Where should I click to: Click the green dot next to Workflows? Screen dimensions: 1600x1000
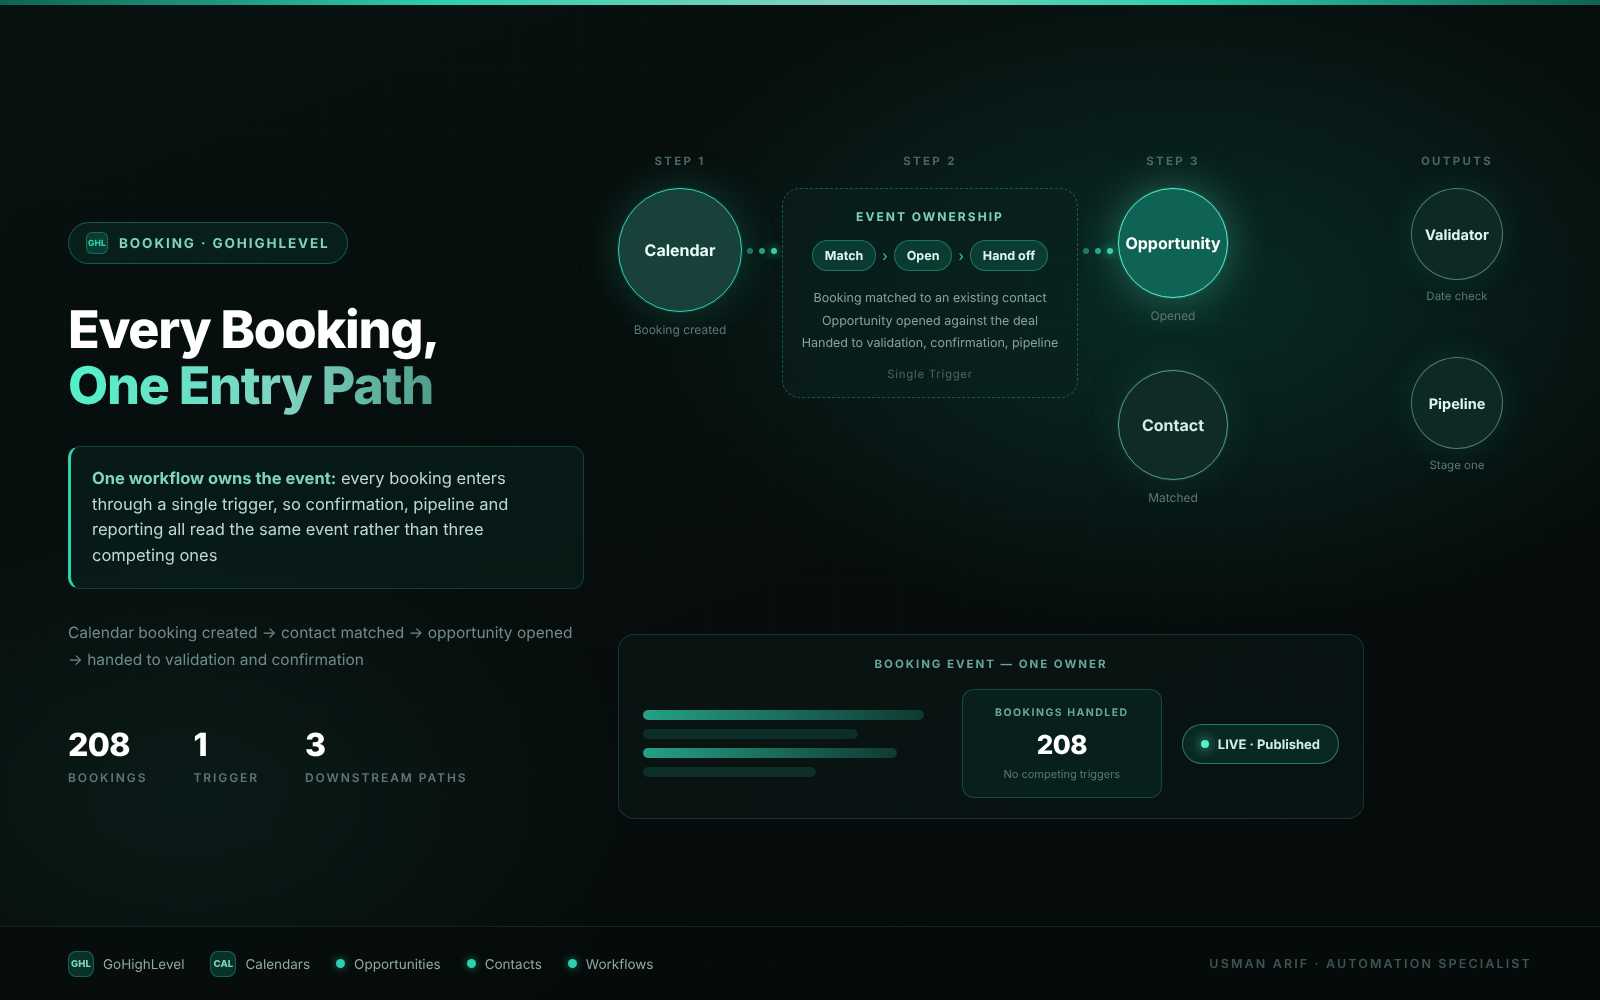click(x=572, y=964)
